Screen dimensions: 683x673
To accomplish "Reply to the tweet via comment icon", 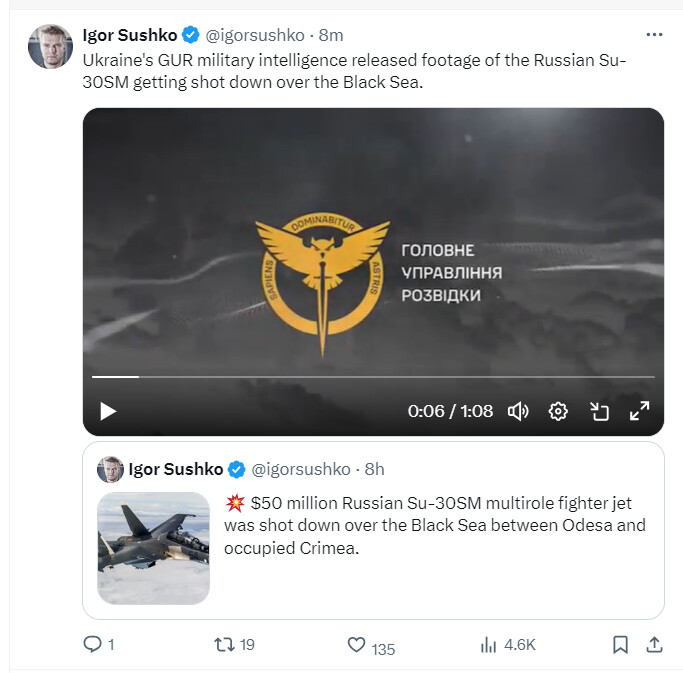I will click(92, 644).
